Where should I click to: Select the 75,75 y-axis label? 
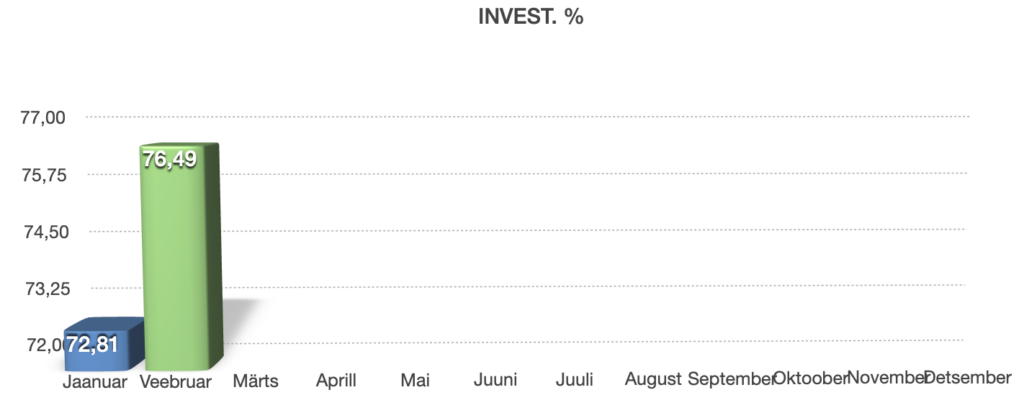click(43, 175)
